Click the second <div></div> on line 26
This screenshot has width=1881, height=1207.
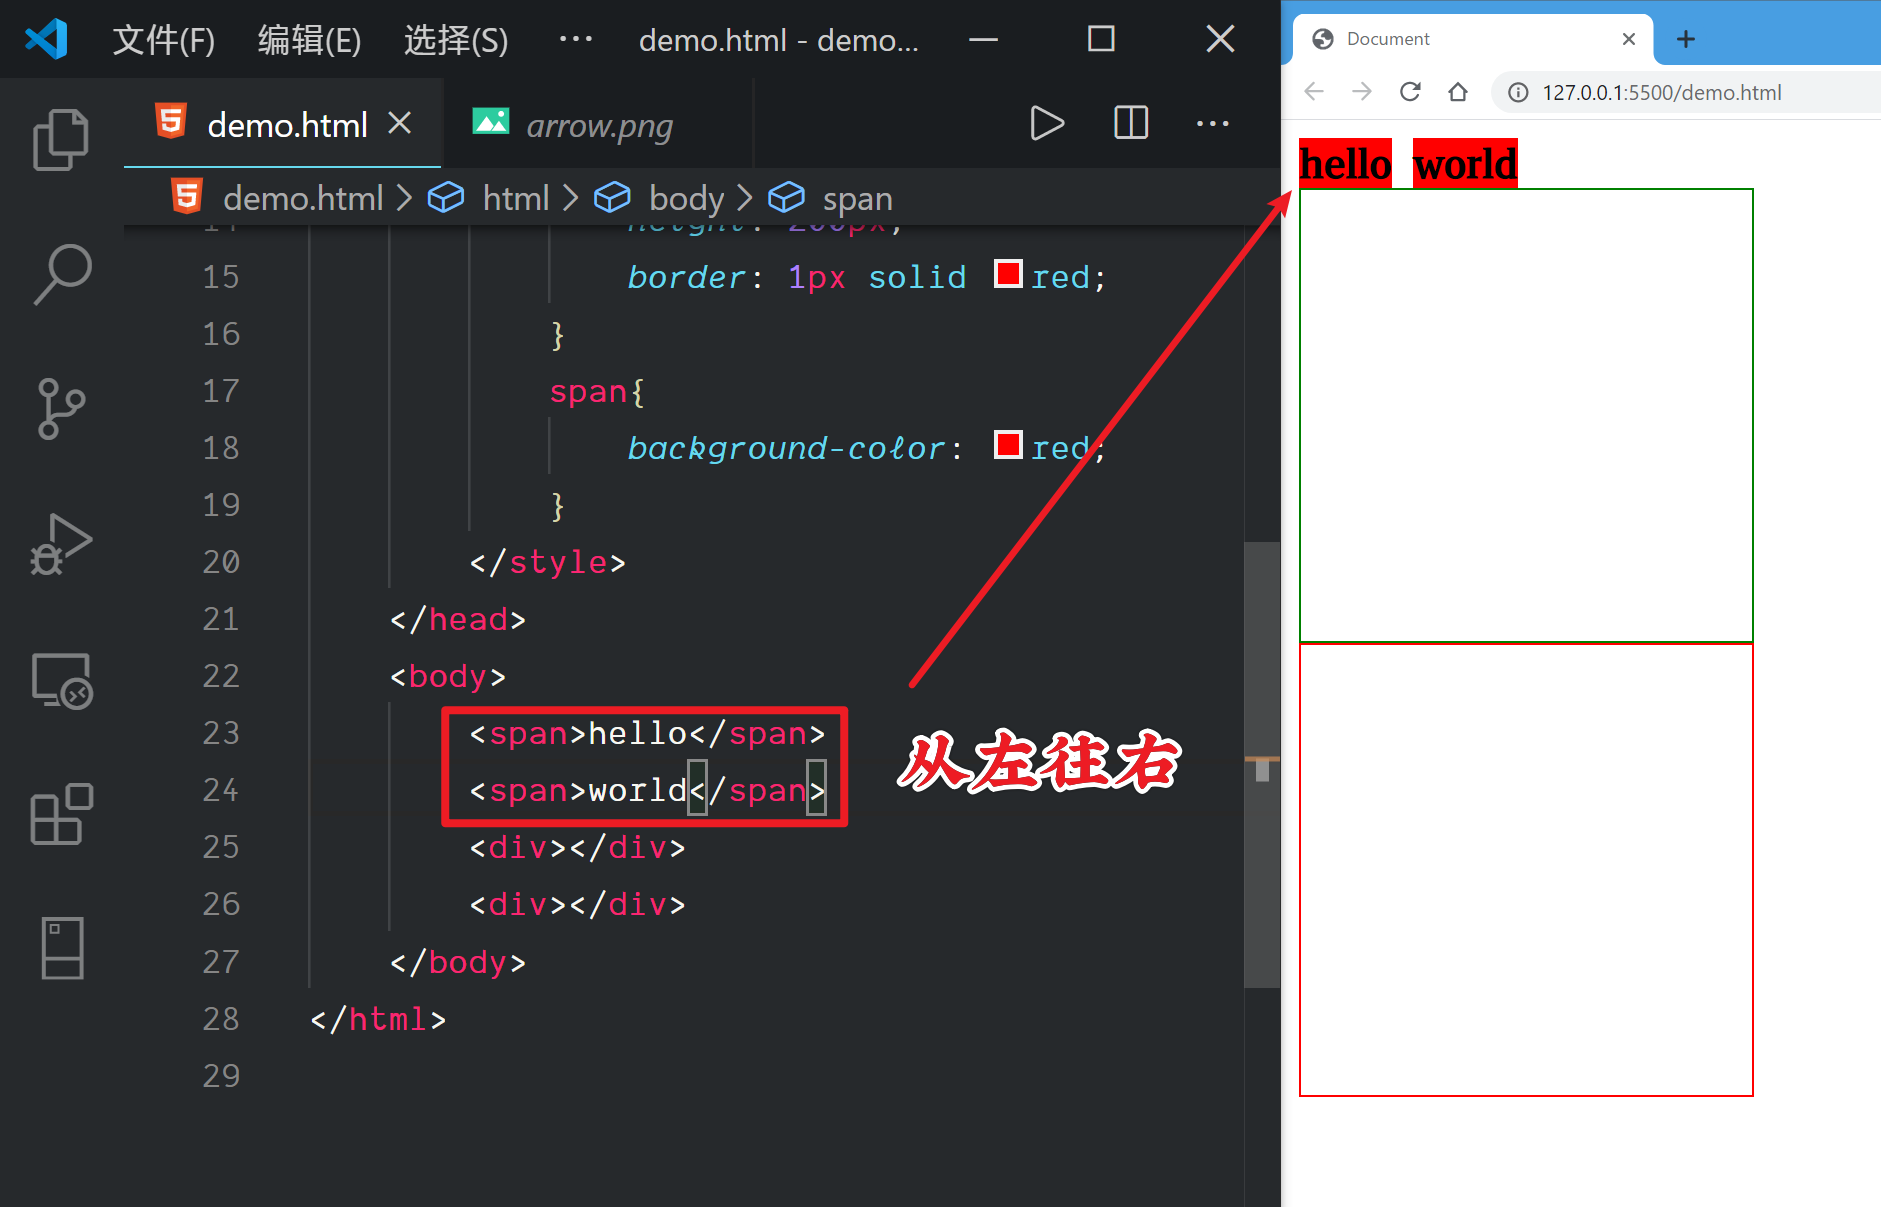tap(578, 905)
